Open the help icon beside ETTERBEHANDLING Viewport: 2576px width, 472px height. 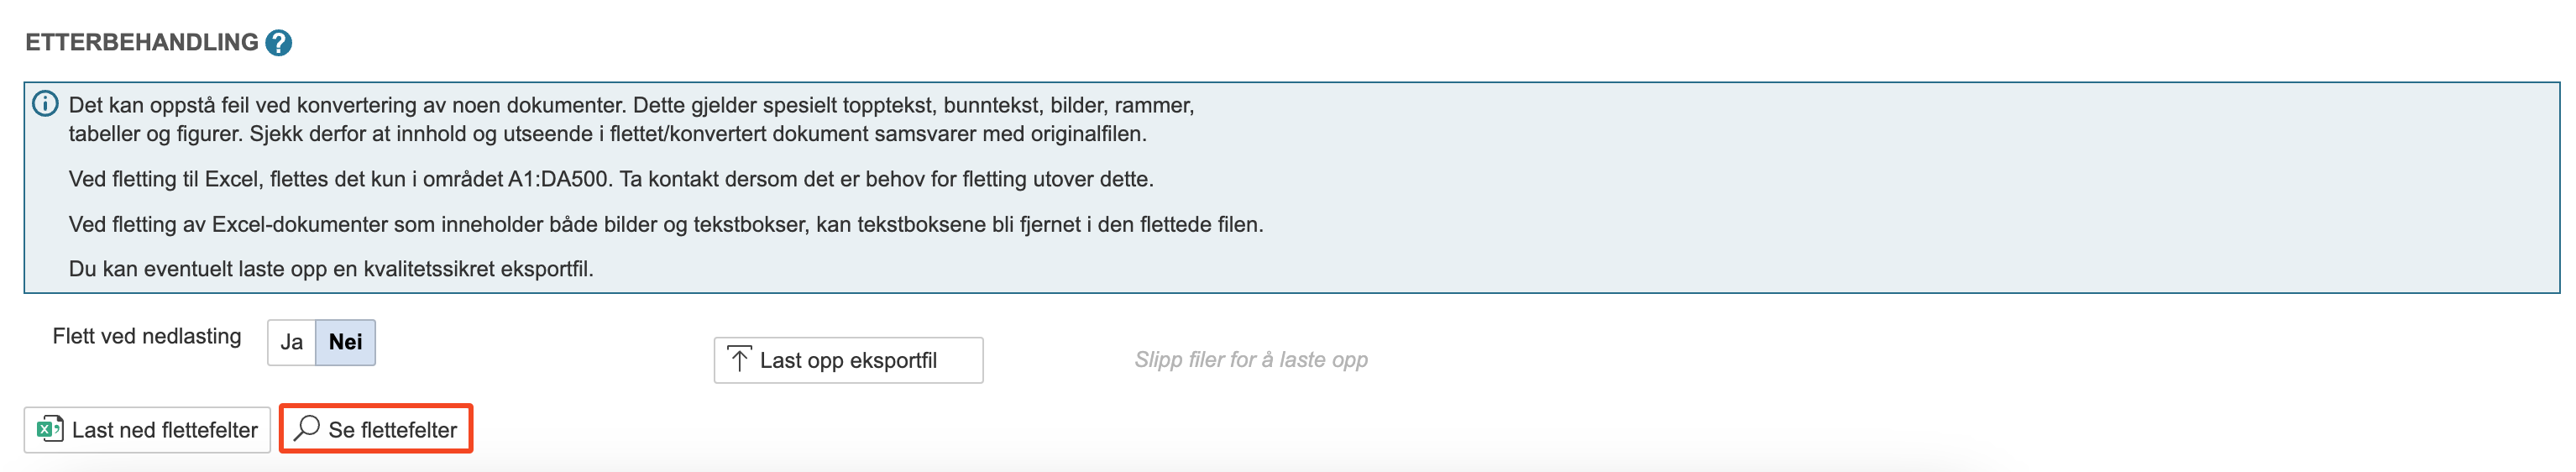(279, 43)
